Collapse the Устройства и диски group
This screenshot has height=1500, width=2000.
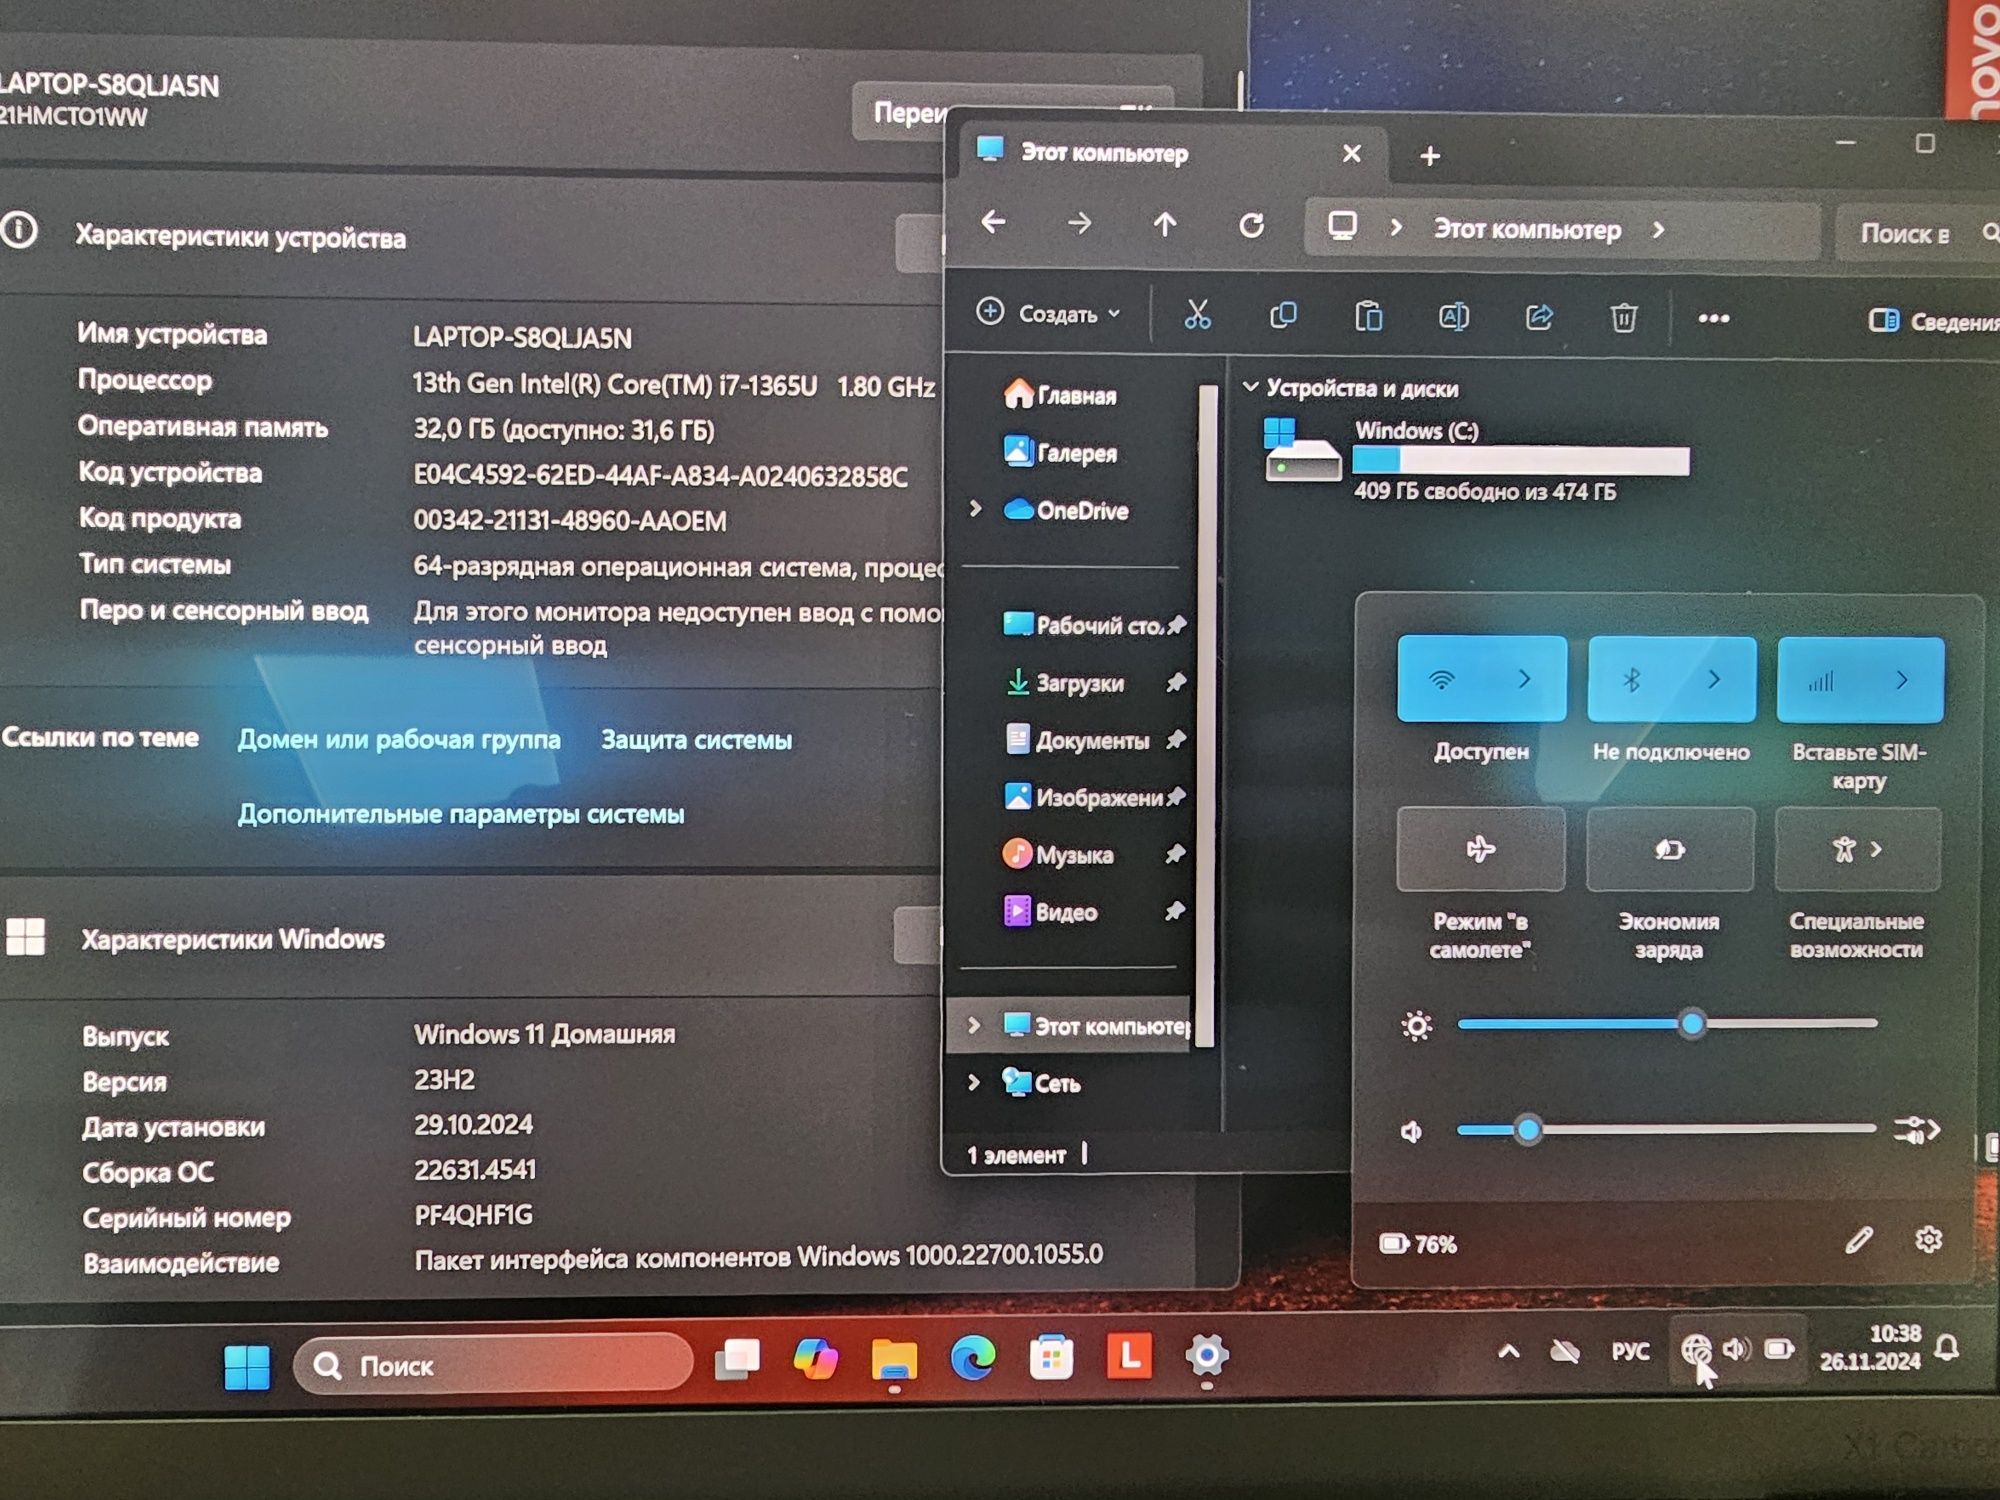pos(1250,387)
